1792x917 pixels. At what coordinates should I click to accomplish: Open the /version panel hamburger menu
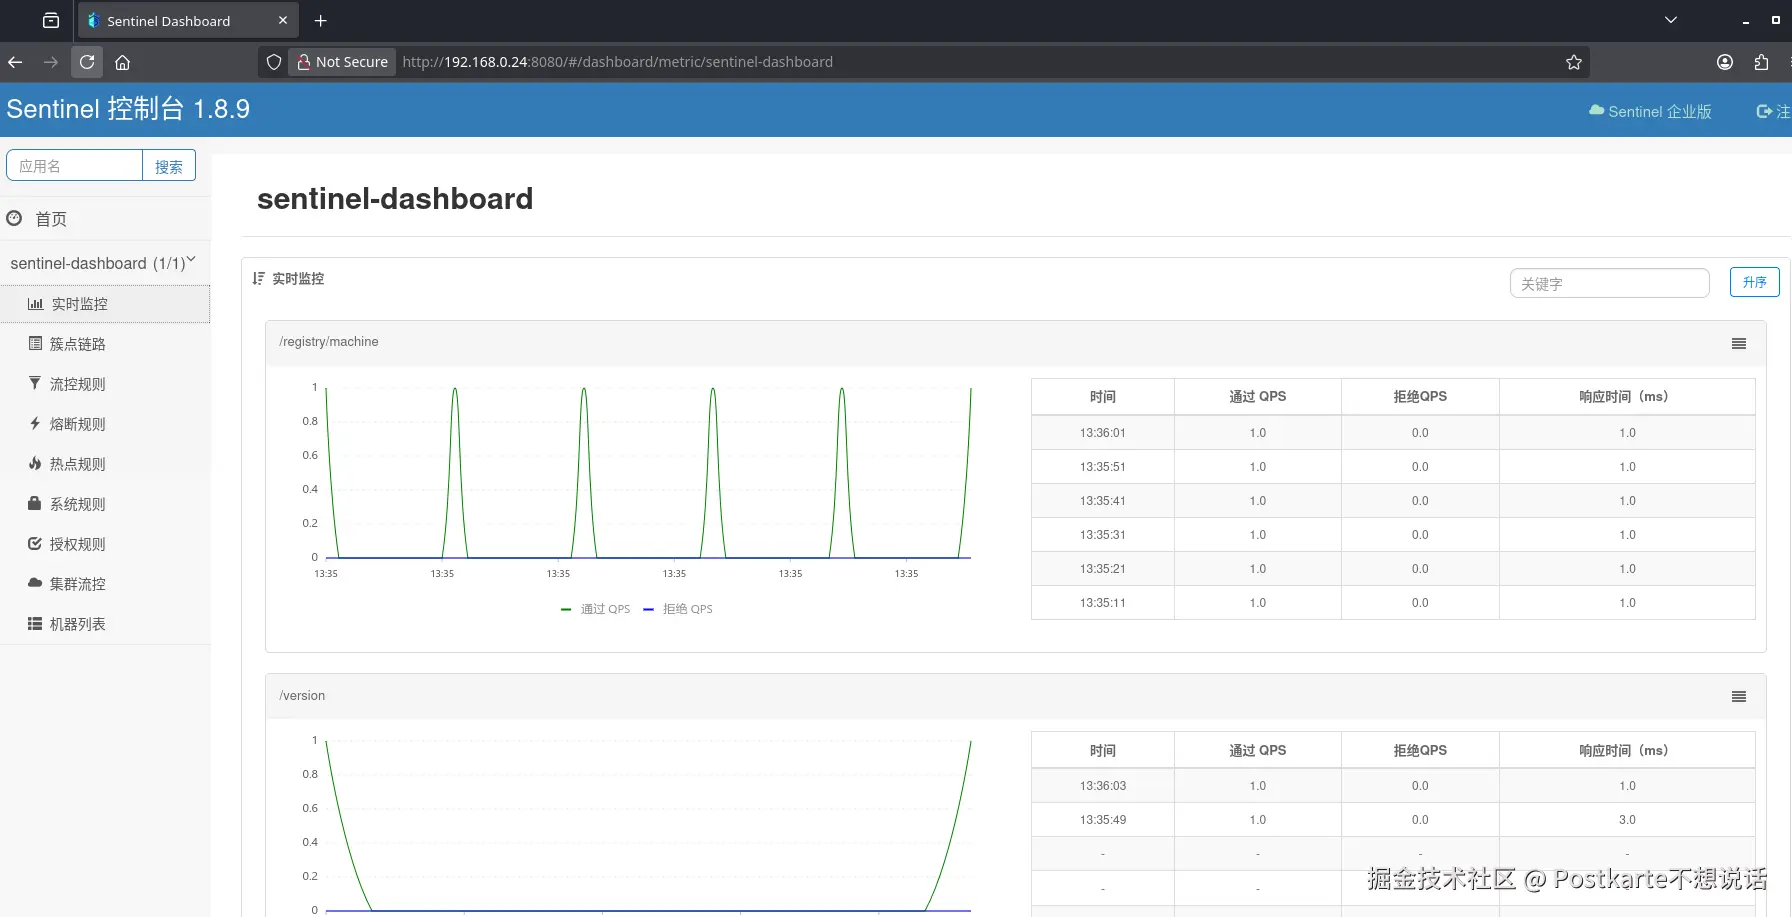point(1739,696)
